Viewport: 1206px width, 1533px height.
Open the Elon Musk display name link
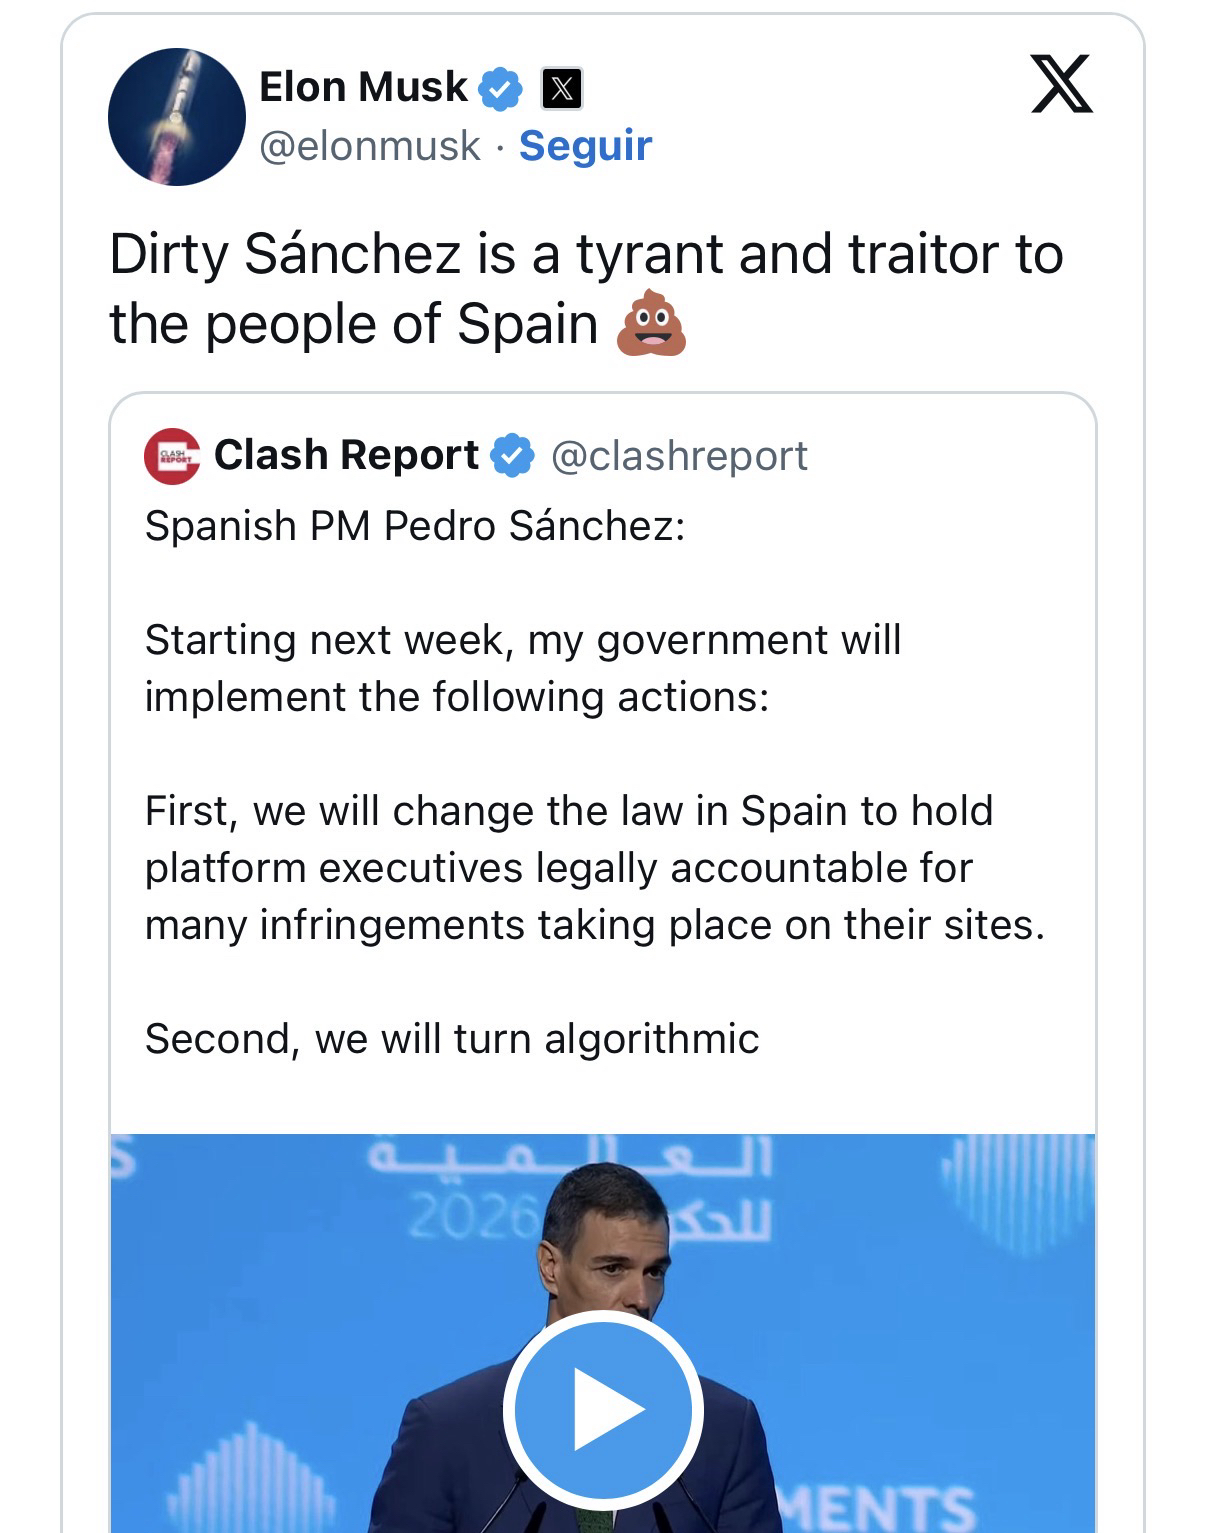pyautogui.click(x=363, y=87)
